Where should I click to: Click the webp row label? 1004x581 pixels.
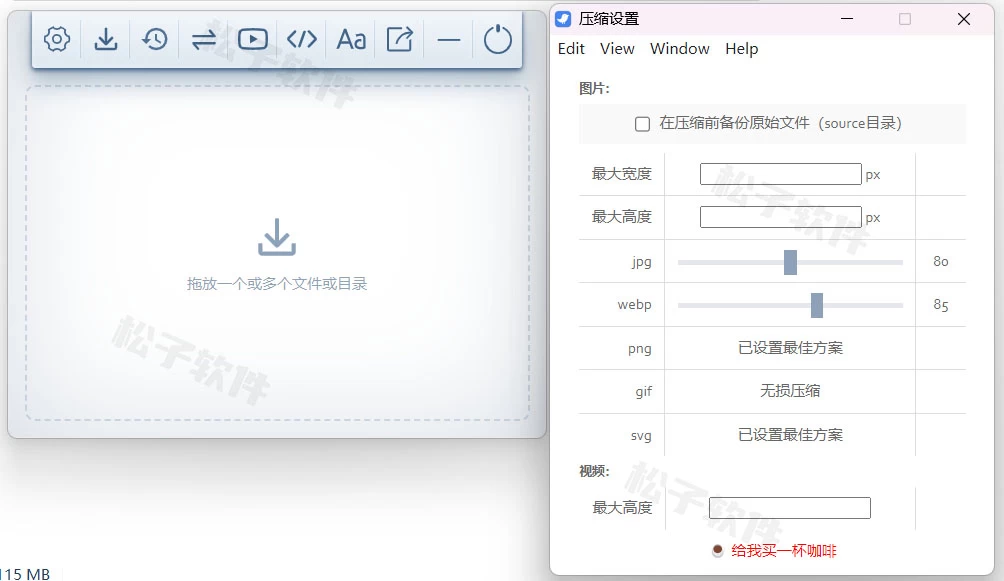pos(634,305)
